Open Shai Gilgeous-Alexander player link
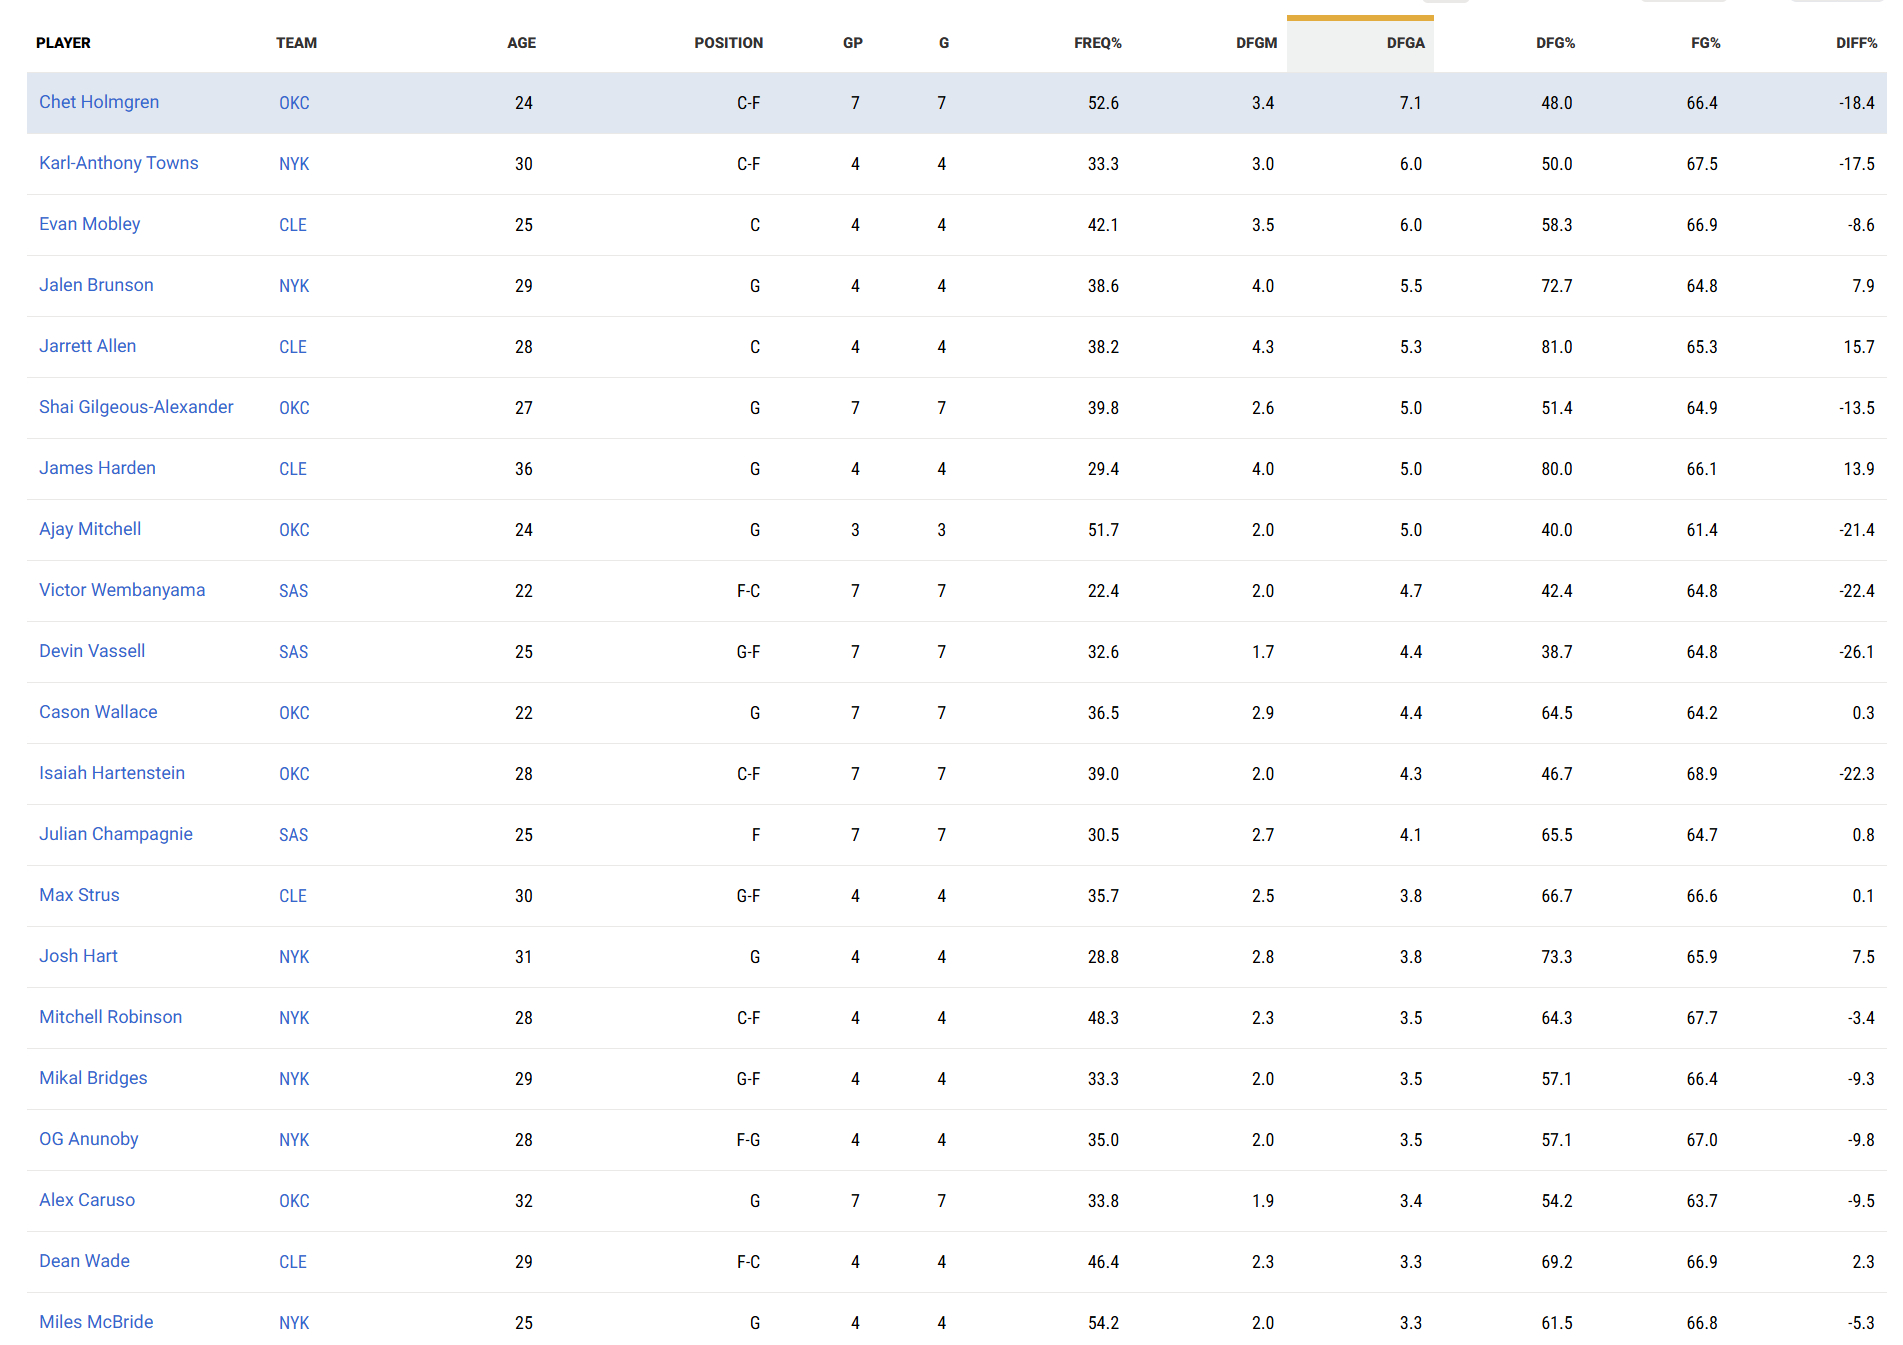 coord(136,407)
